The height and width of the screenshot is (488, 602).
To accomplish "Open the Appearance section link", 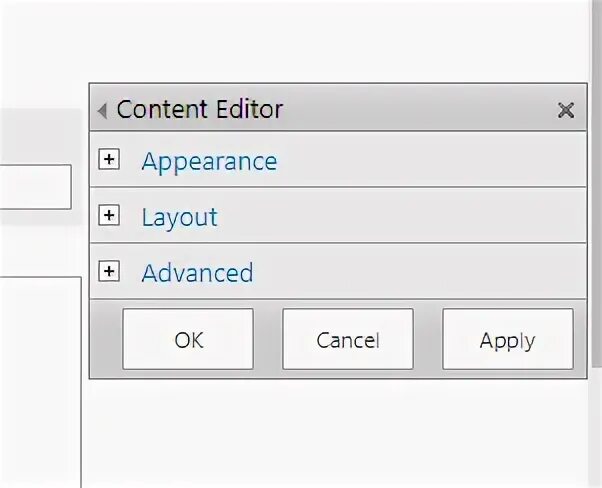I will tap(209, 161).
